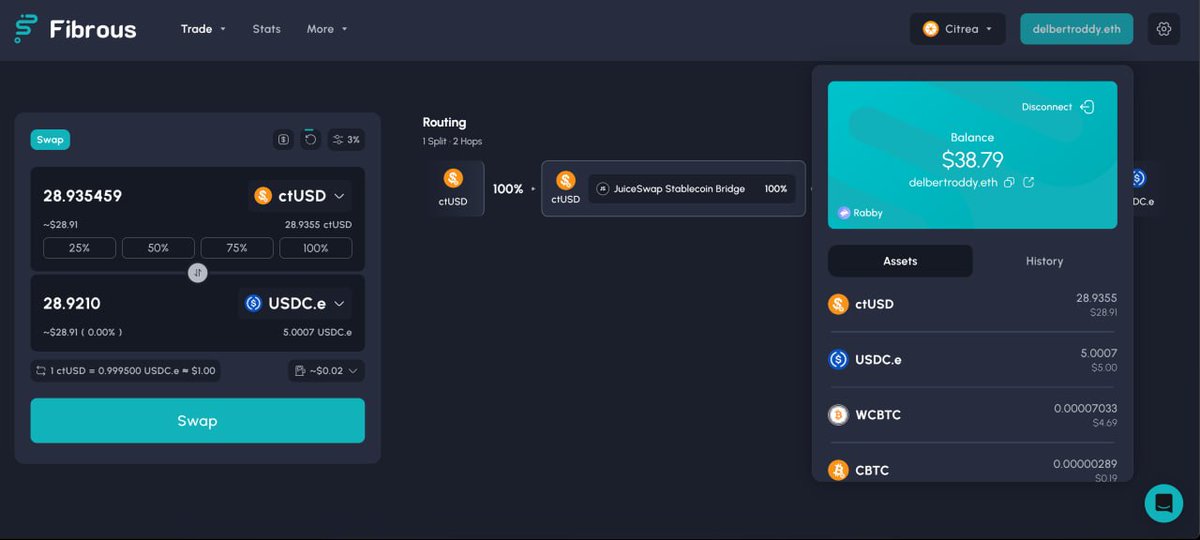Click the USDC.e asset icon in Assets list
Image resolution: width=1200 pixels, height=540 pixels.
(838, 359)
